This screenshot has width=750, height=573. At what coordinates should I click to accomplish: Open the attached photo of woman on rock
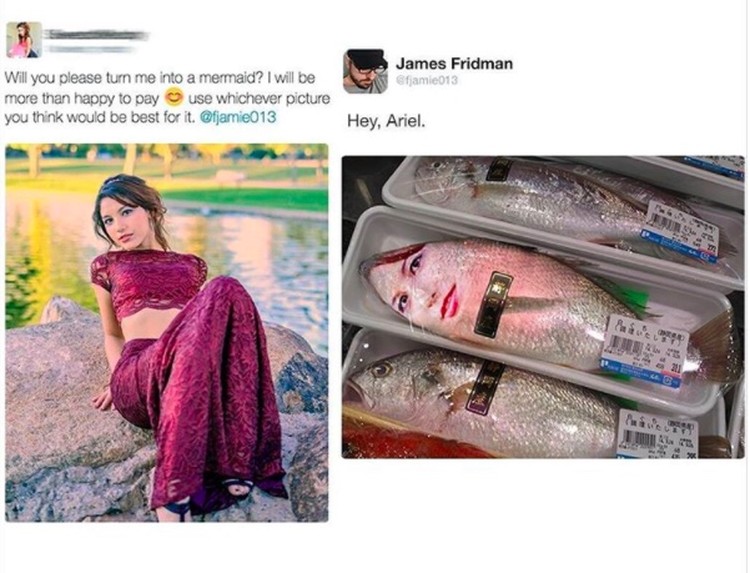167,332
